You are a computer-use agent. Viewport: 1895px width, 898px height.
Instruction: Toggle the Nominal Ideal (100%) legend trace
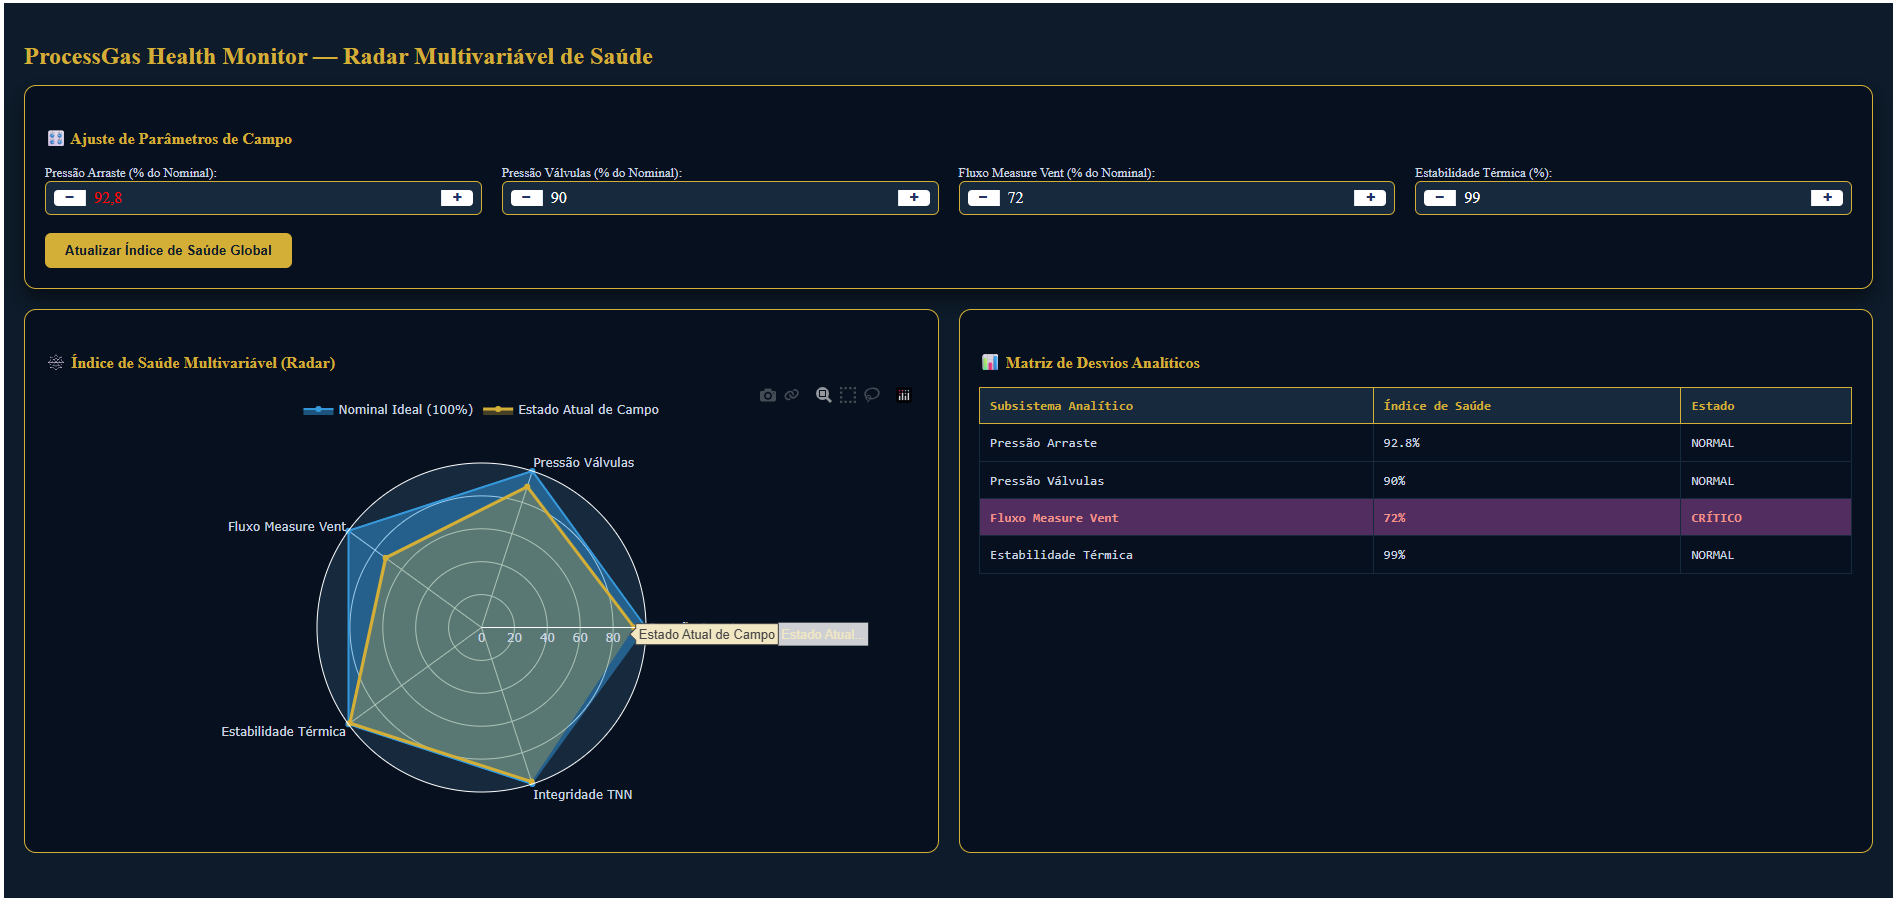point(388,410)
